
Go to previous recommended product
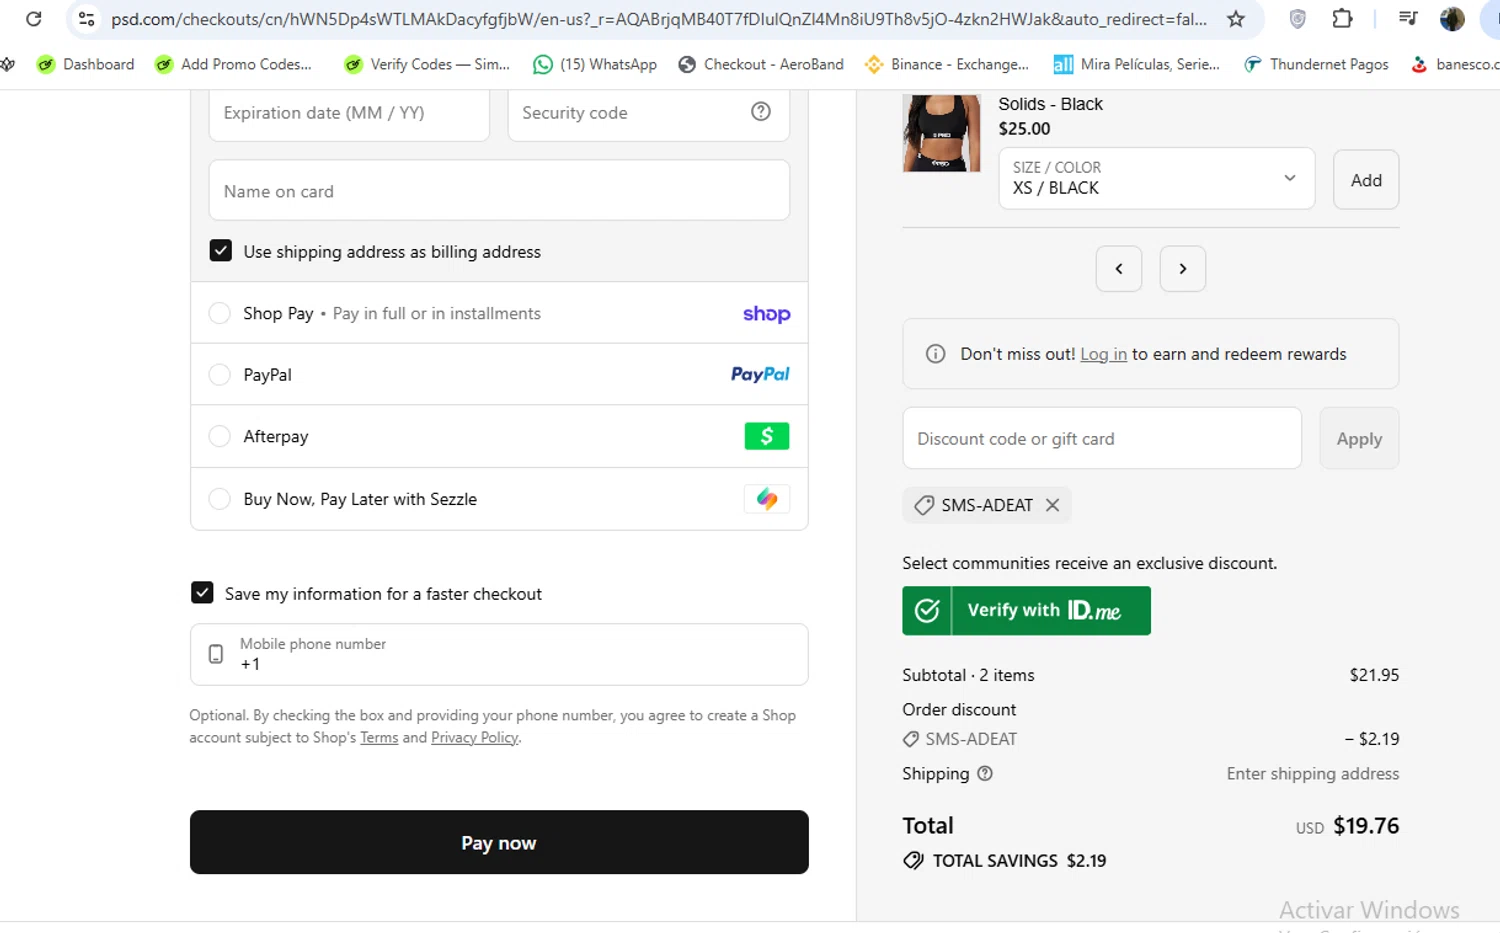(1119, 269)
